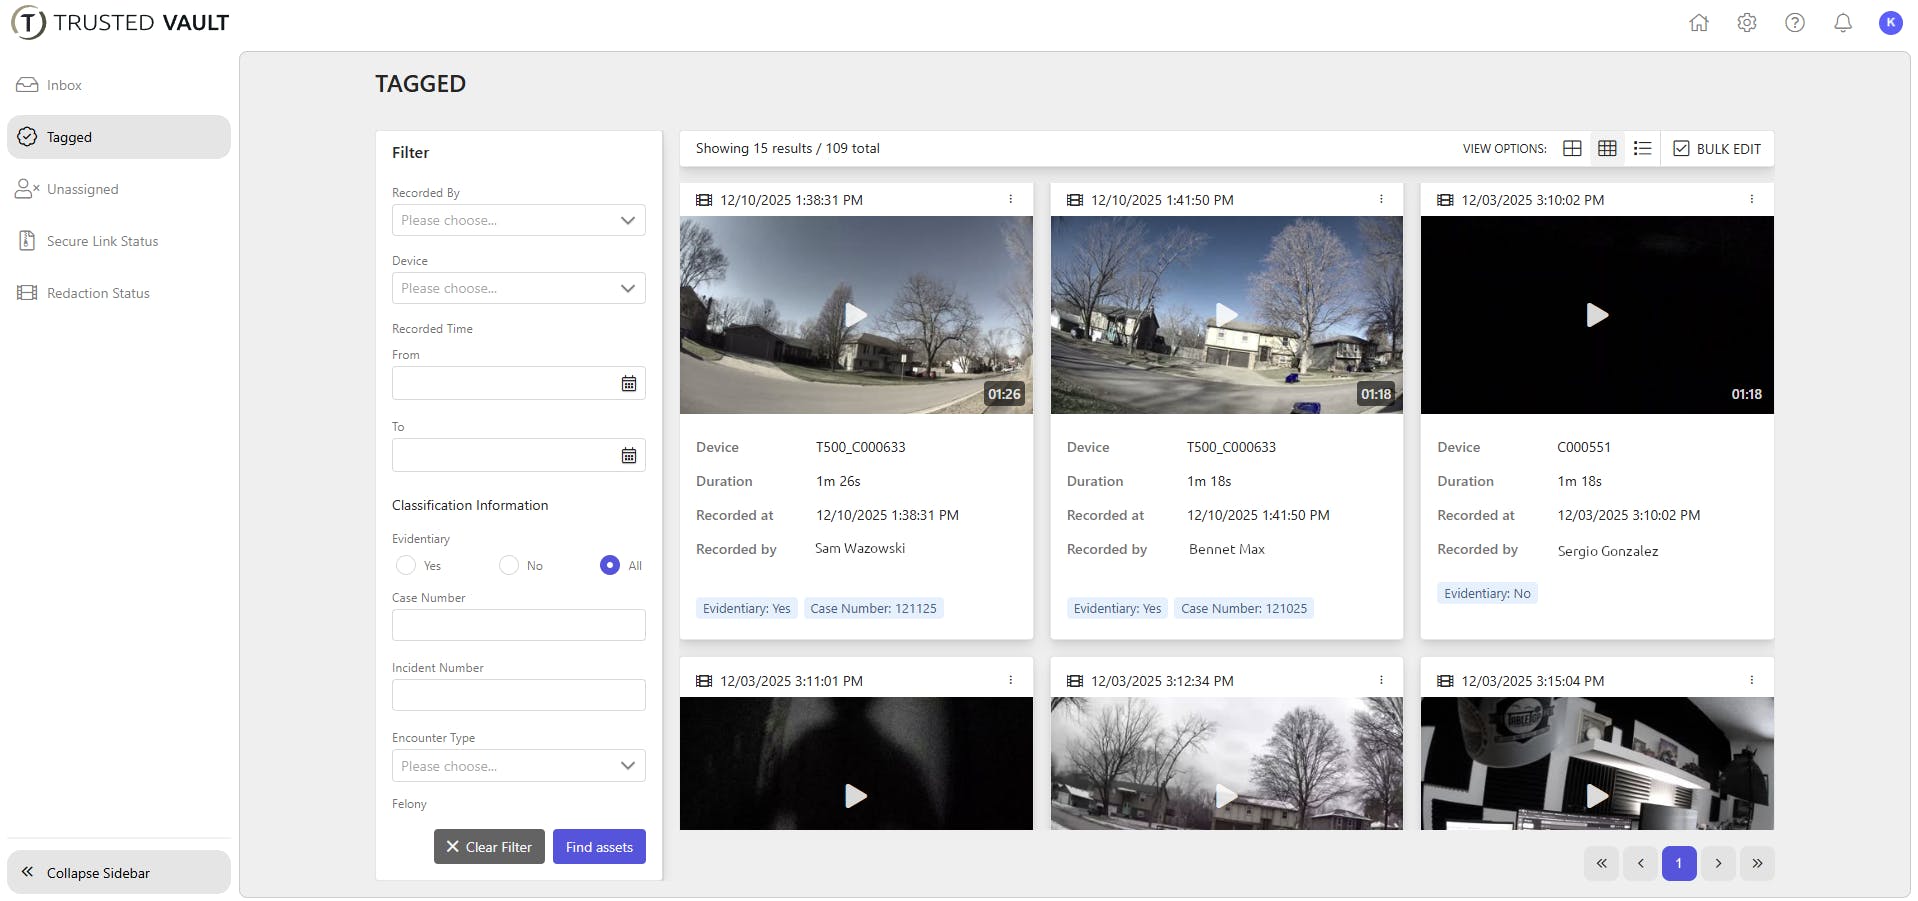This screenshot has width=1918, height=901.
Task: Go to next page of results
Action: pyautogui.click(x=1718, y=863)
